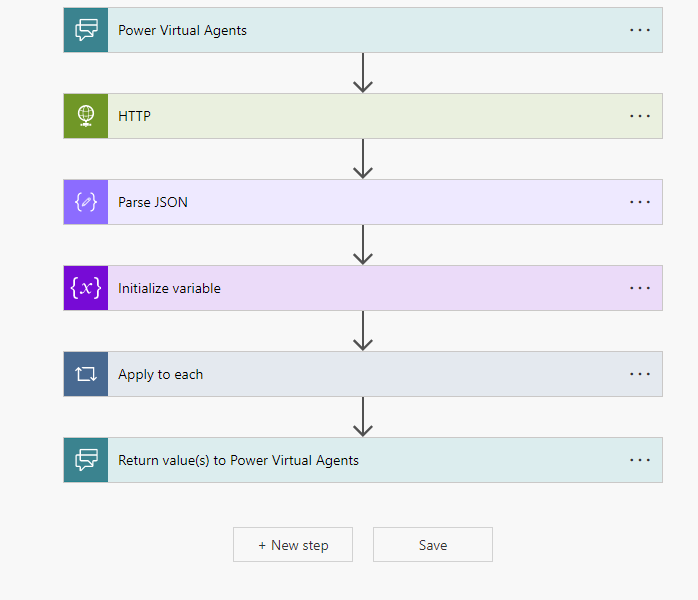Screen dimensions: 698x600
Task: Click the Apply to each loop icon
Action: (86, 374)
